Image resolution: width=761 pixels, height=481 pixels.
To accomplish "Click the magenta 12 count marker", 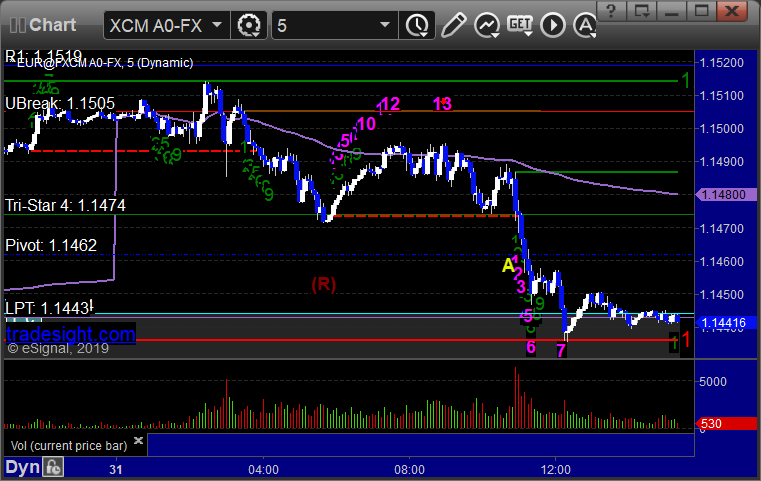I will tap(390, 104).
